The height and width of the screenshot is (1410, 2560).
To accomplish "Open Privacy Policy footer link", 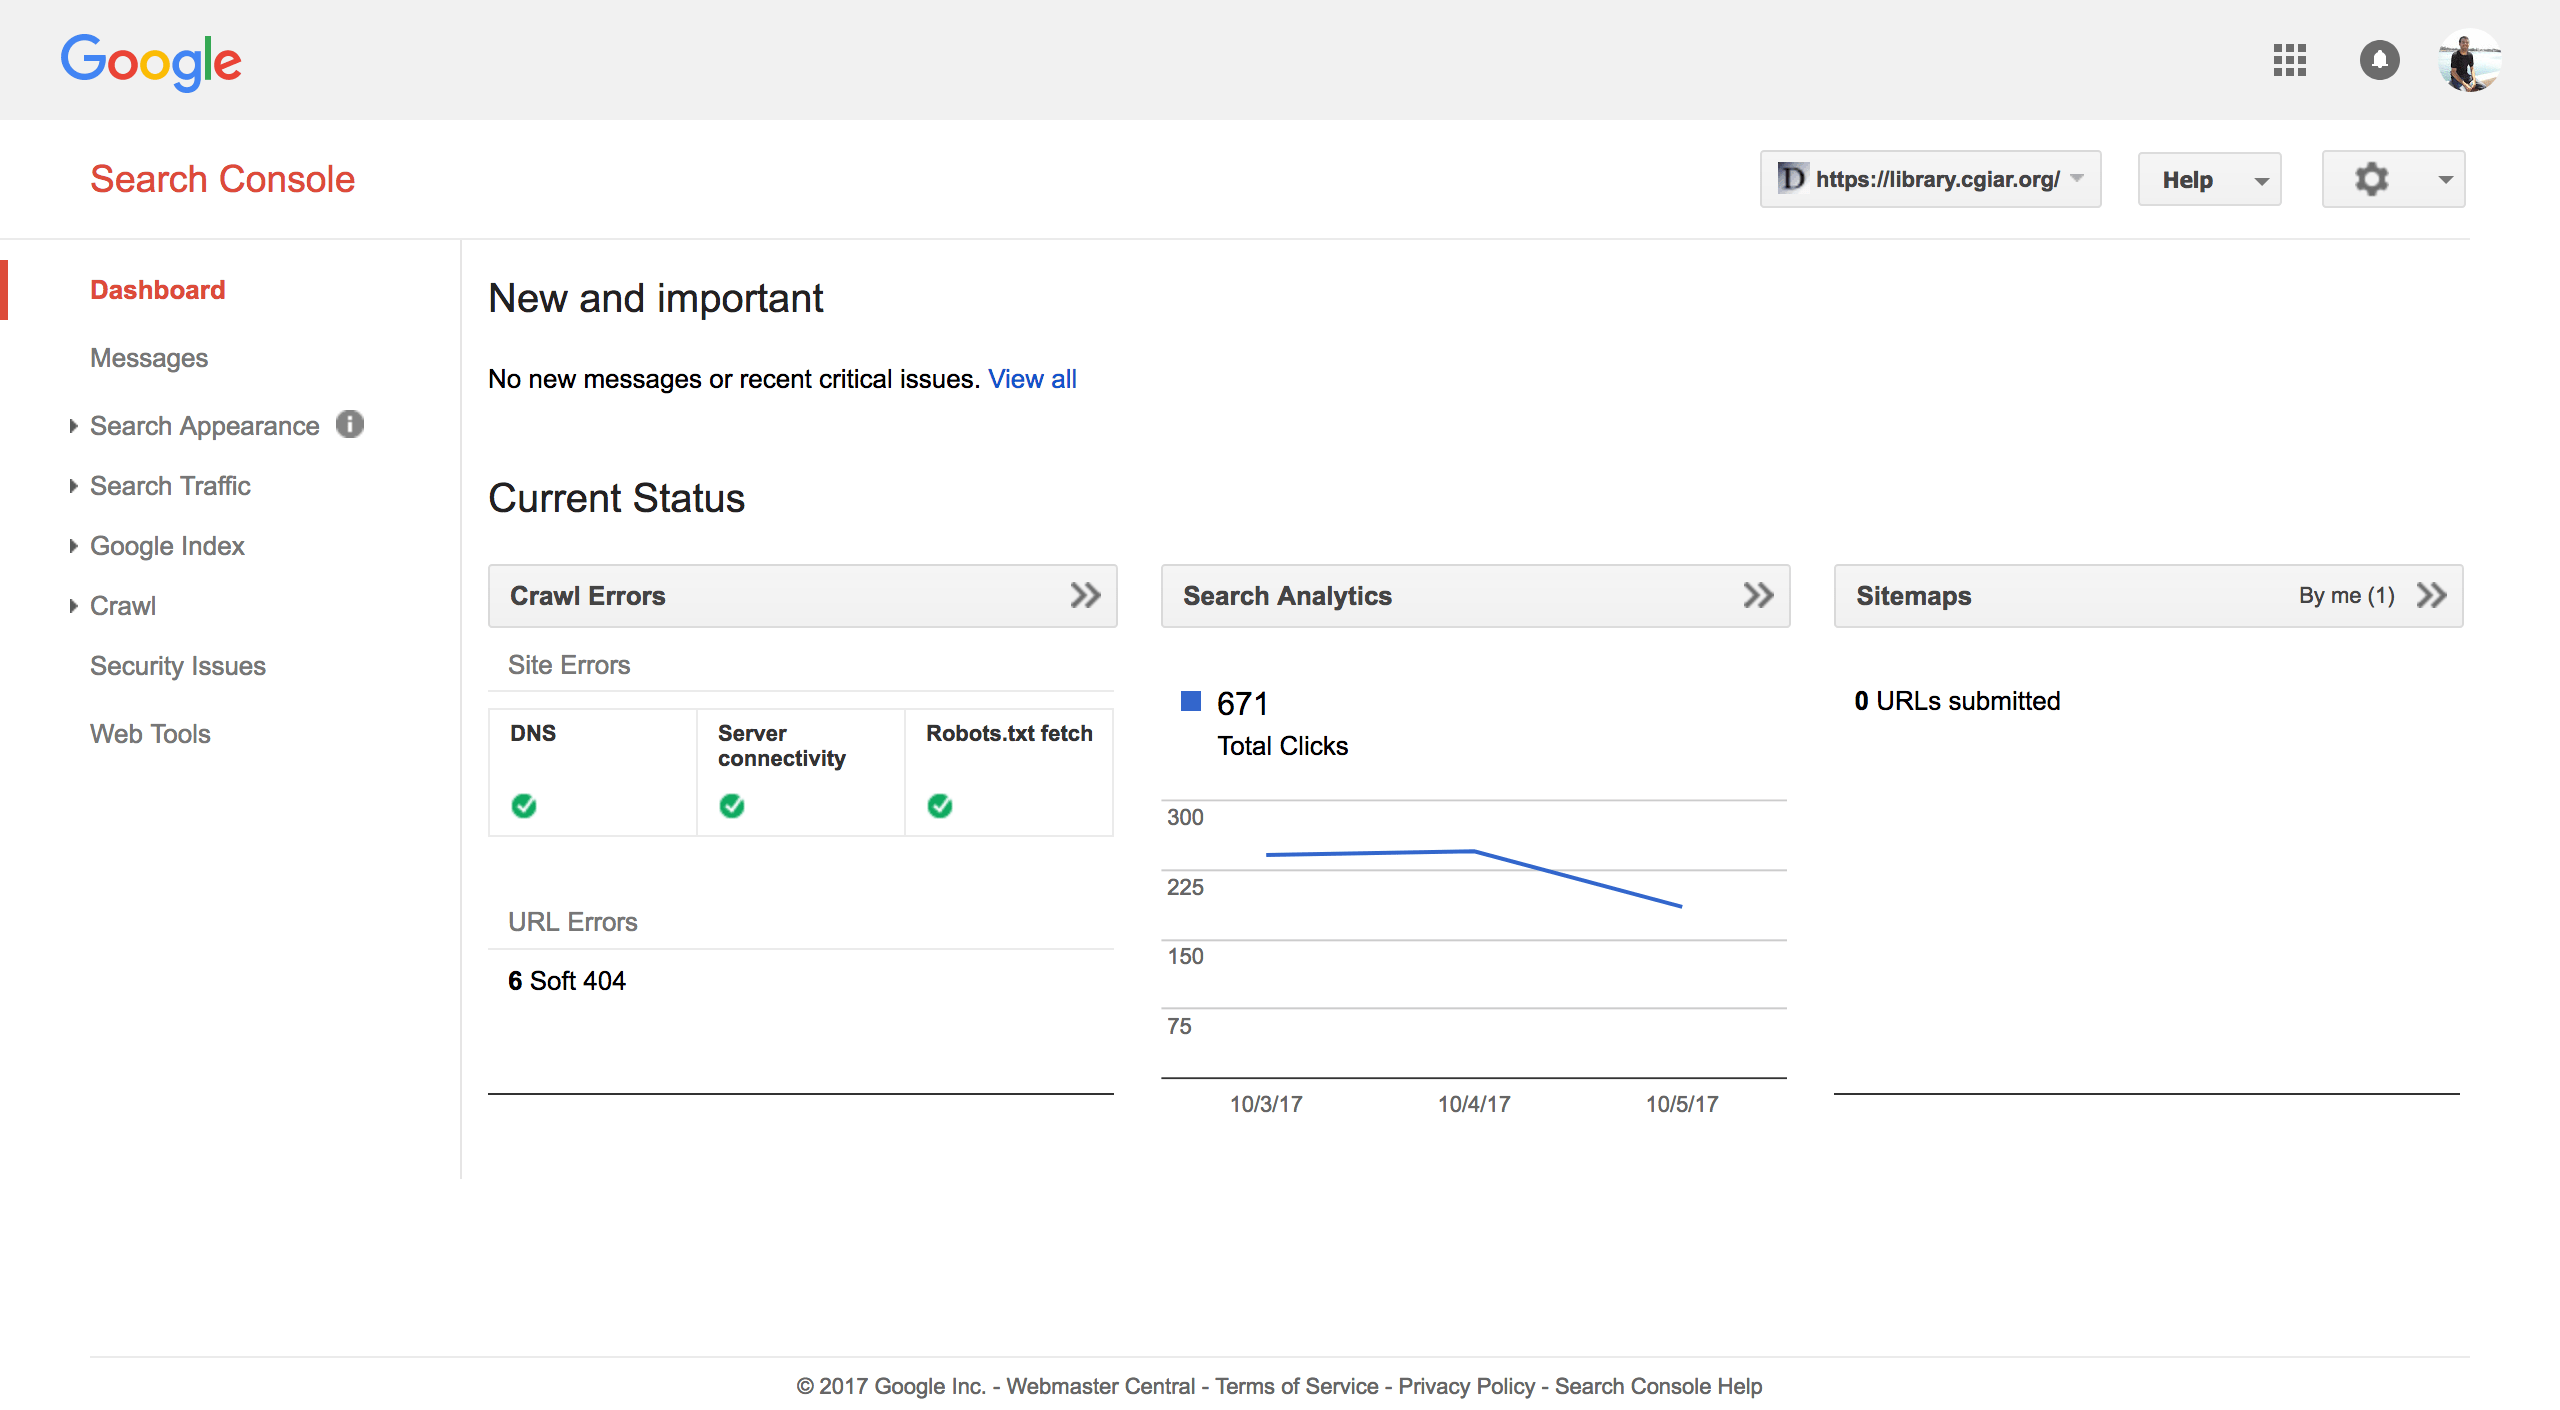I will [1466, 1386].
